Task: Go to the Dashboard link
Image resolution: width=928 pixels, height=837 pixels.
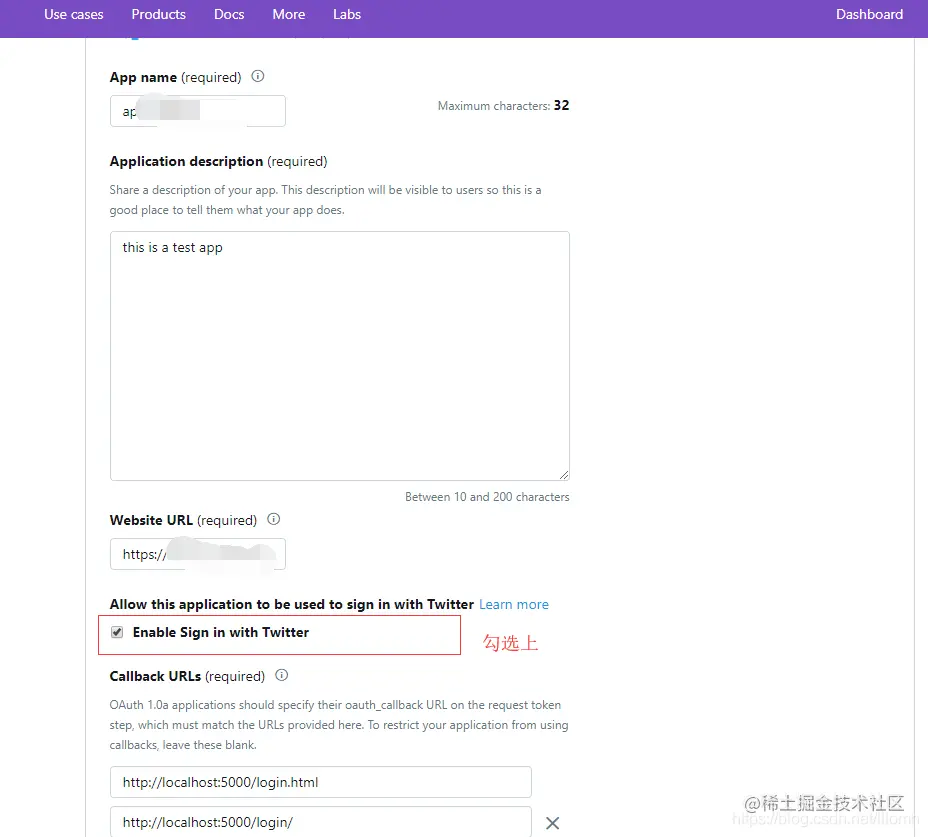Action: pyautogui.click(x=869, y=14)
